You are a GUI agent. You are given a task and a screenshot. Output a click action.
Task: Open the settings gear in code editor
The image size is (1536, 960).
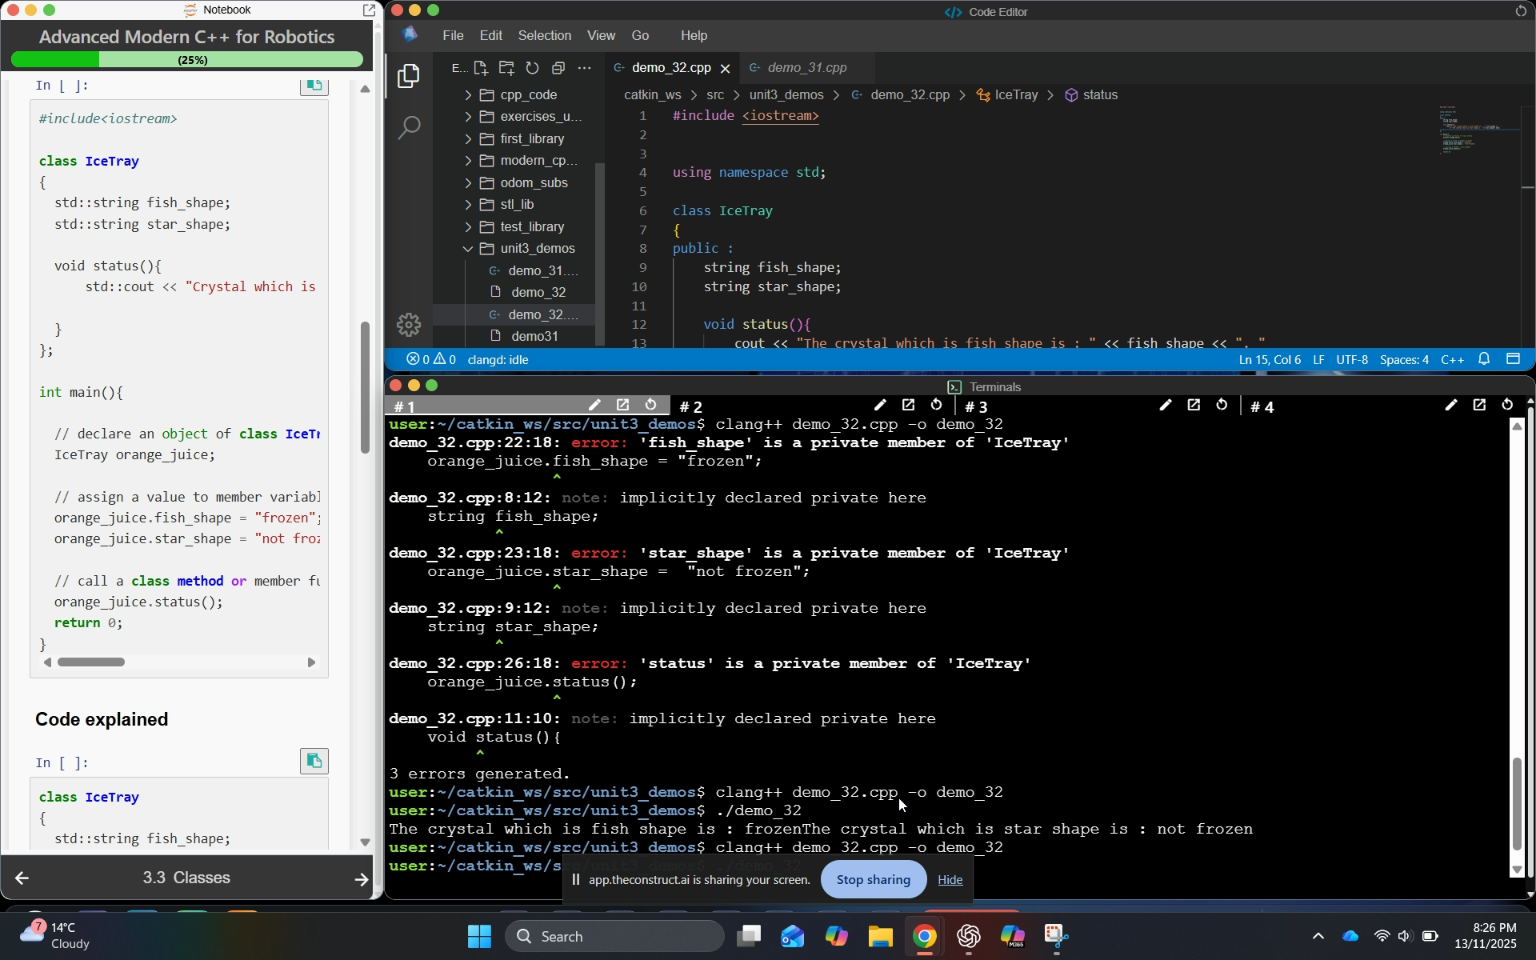(409, 325)
